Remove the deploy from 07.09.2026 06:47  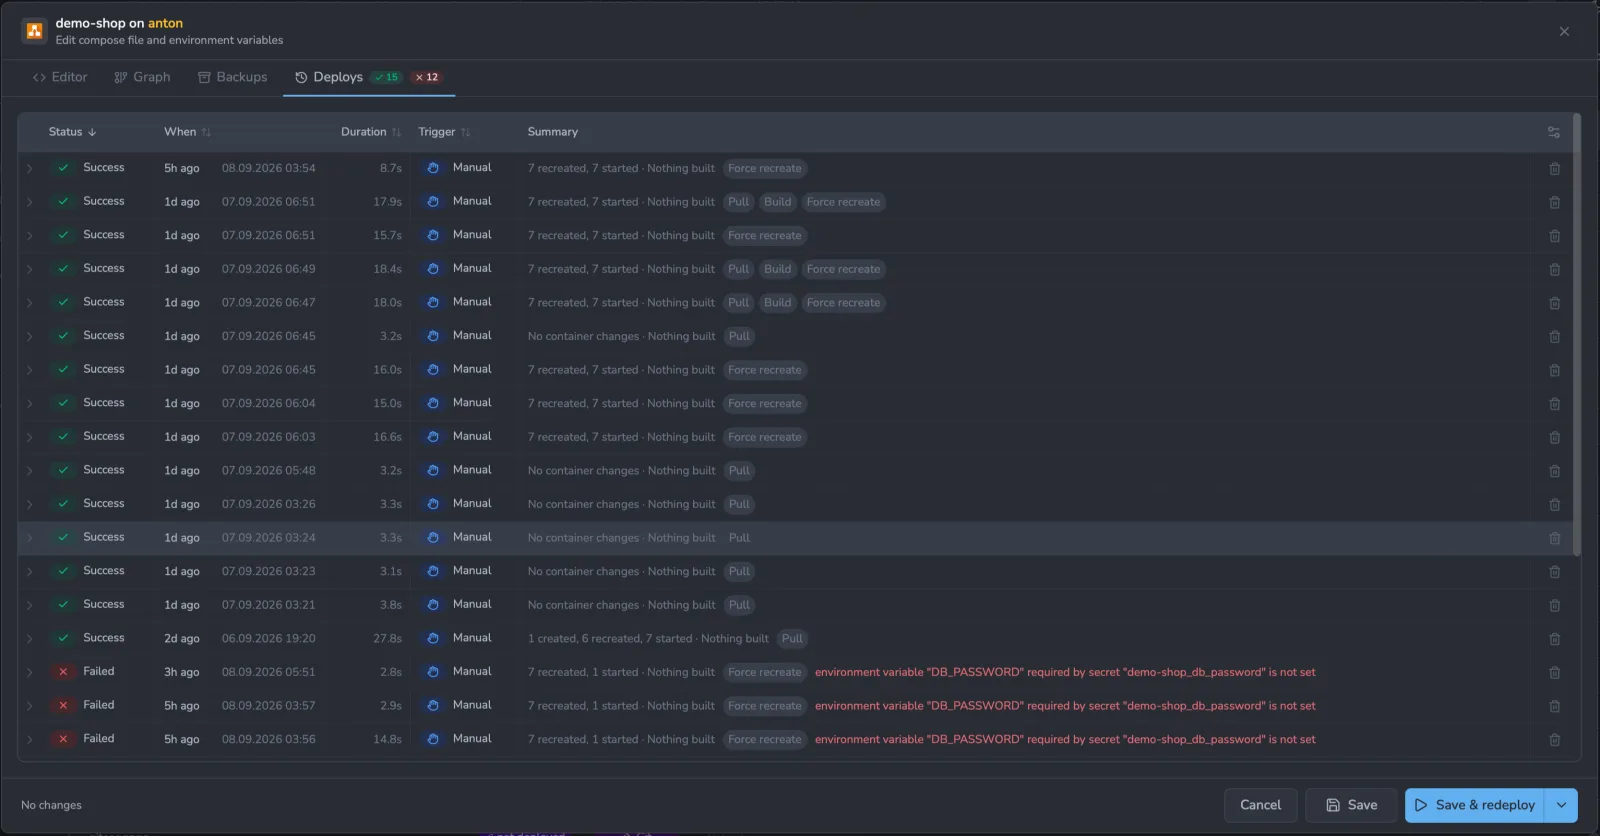tap(1554, 303)
